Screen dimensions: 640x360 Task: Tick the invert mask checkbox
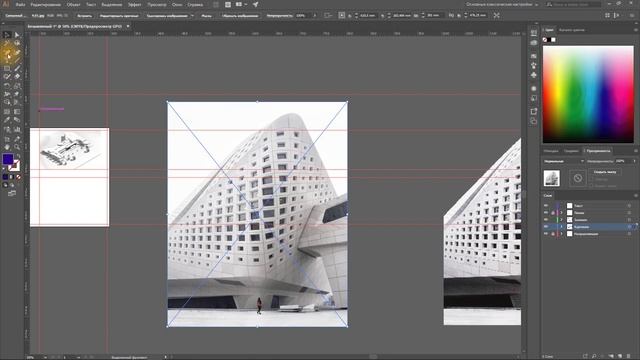point(591,186)
